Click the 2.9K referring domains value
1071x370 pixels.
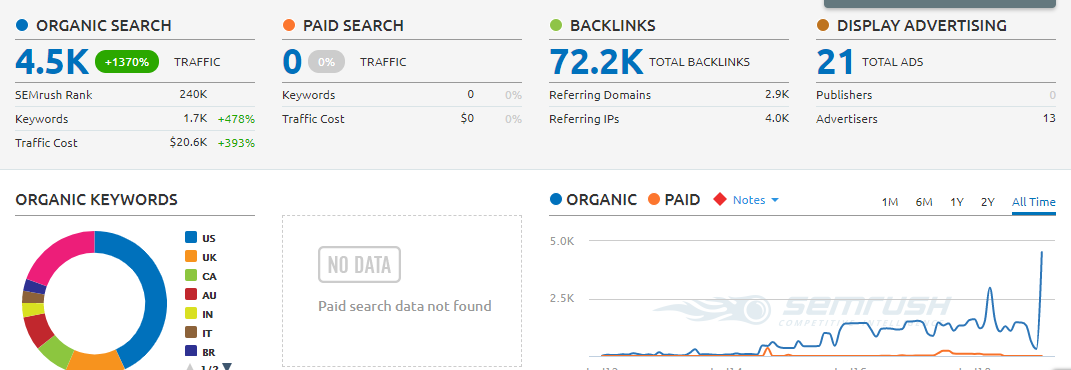point(777,95)
